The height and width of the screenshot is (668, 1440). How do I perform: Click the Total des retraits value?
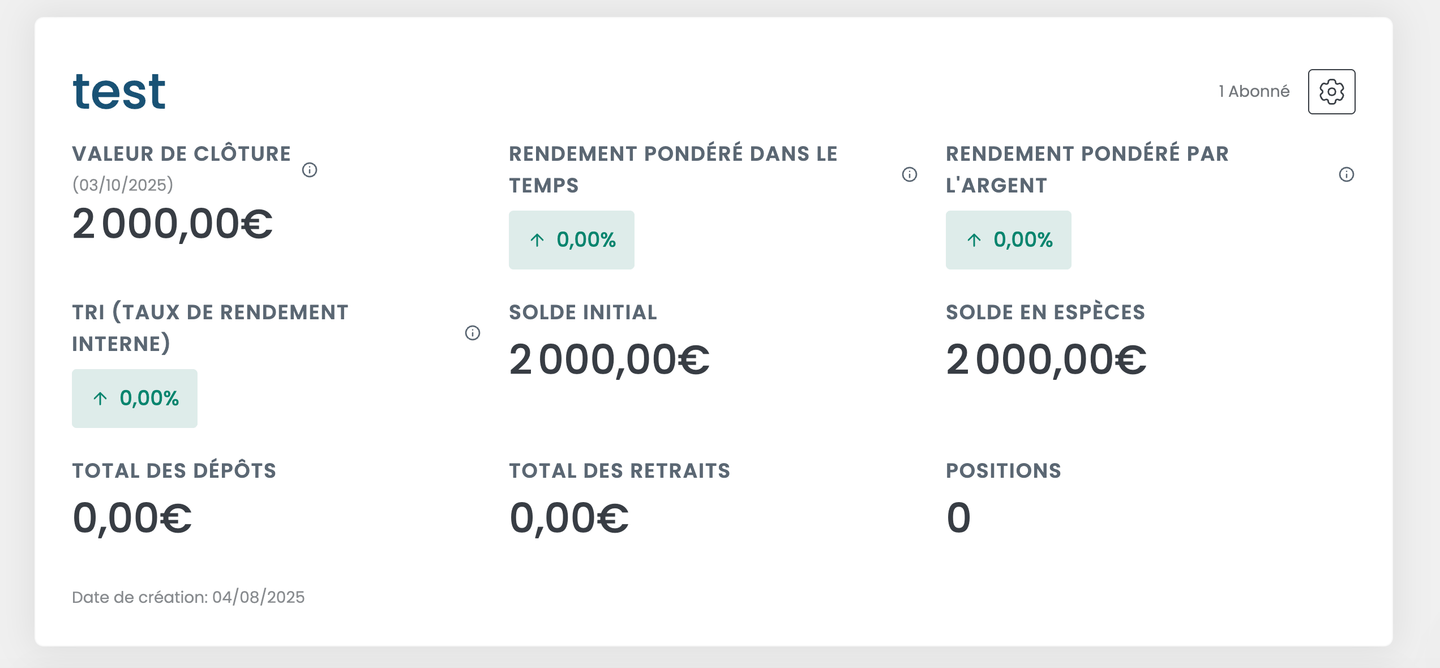(x=569, y=518)
